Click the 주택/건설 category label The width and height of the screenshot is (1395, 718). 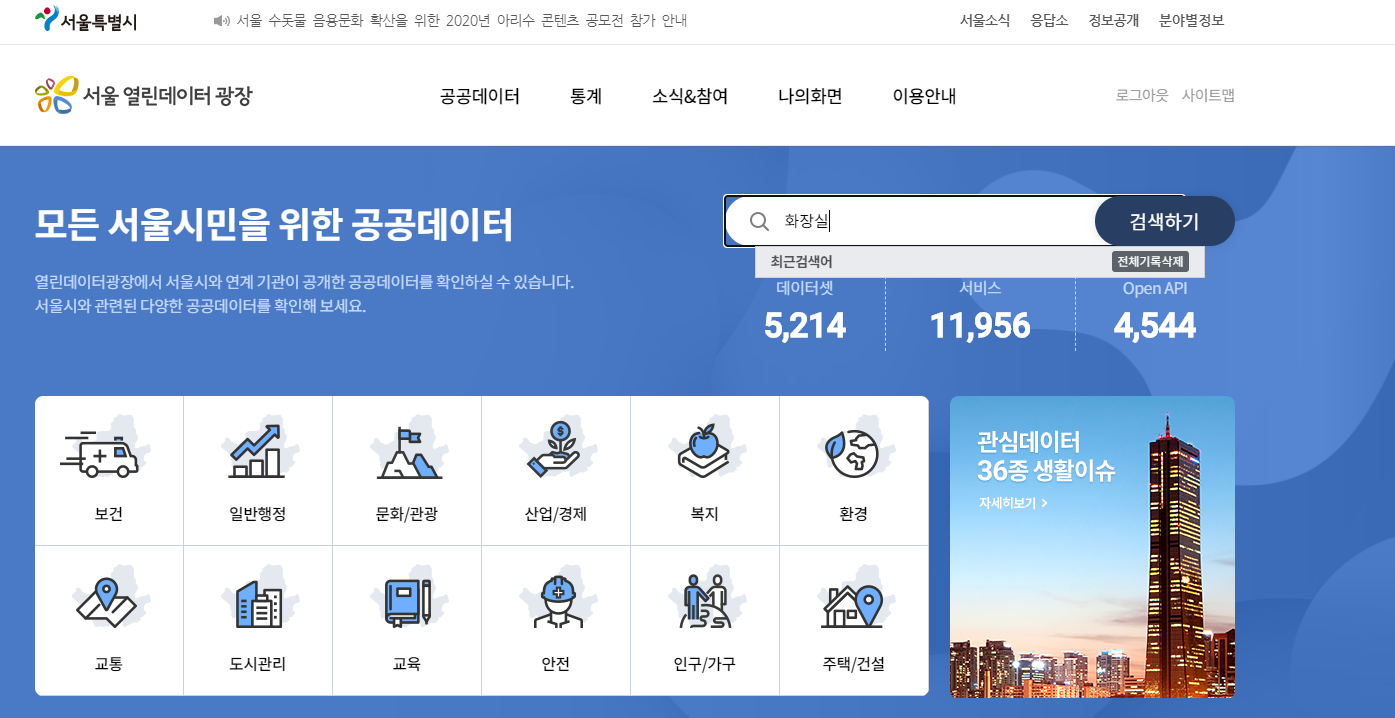(x=853, y=664)
